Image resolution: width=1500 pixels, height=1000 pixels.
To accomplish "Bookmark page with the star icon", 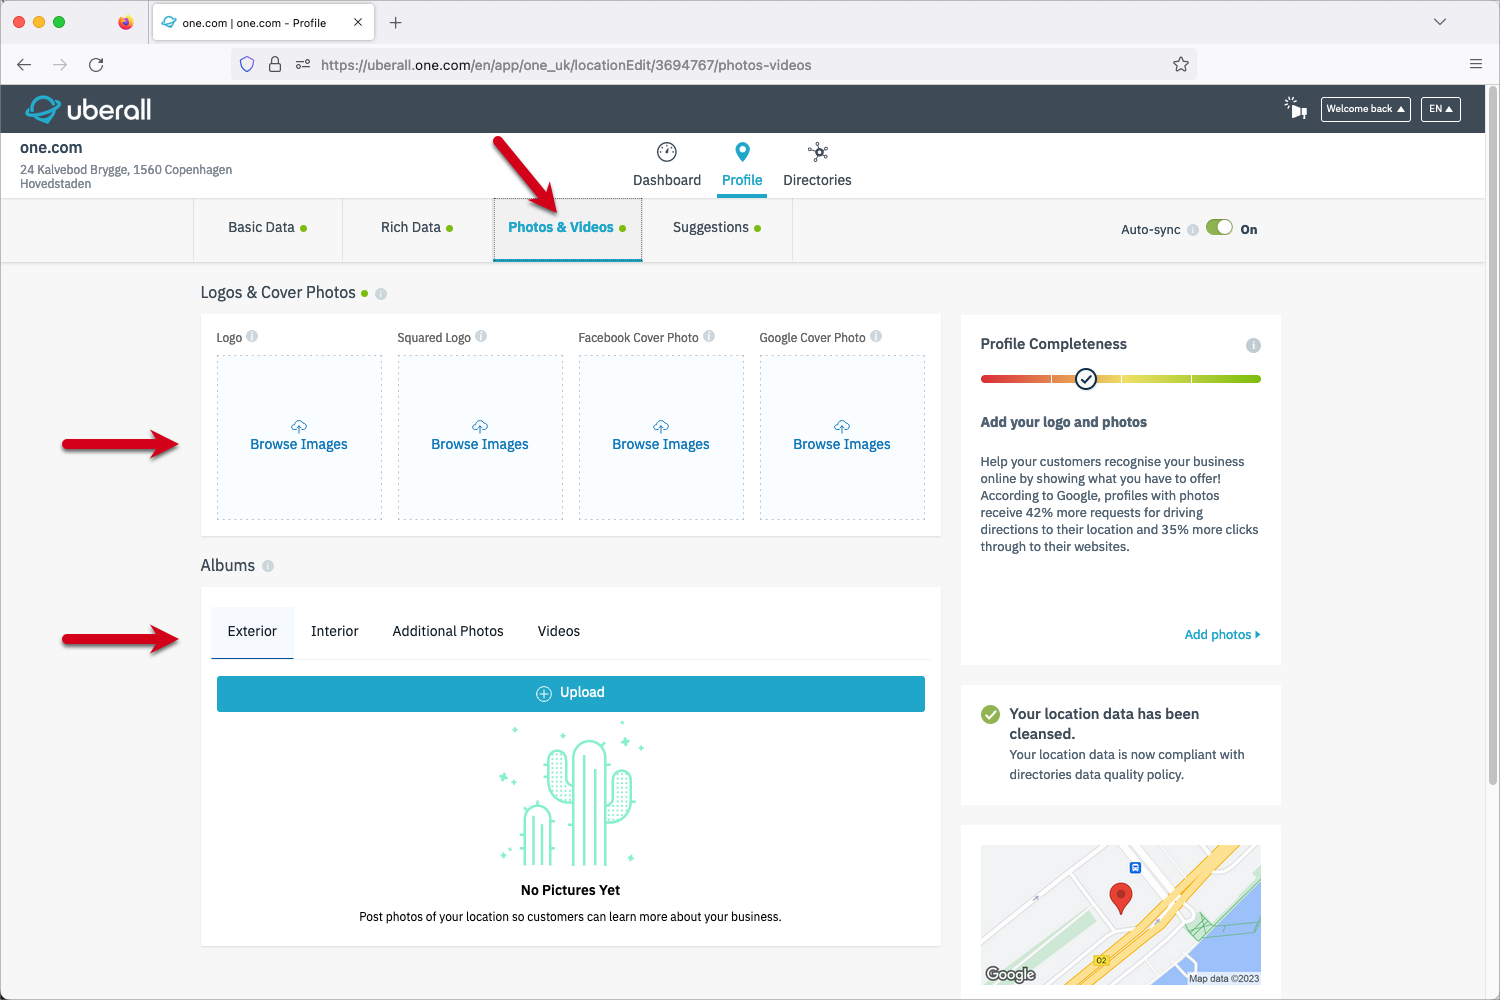I will tap(1180, 65).
